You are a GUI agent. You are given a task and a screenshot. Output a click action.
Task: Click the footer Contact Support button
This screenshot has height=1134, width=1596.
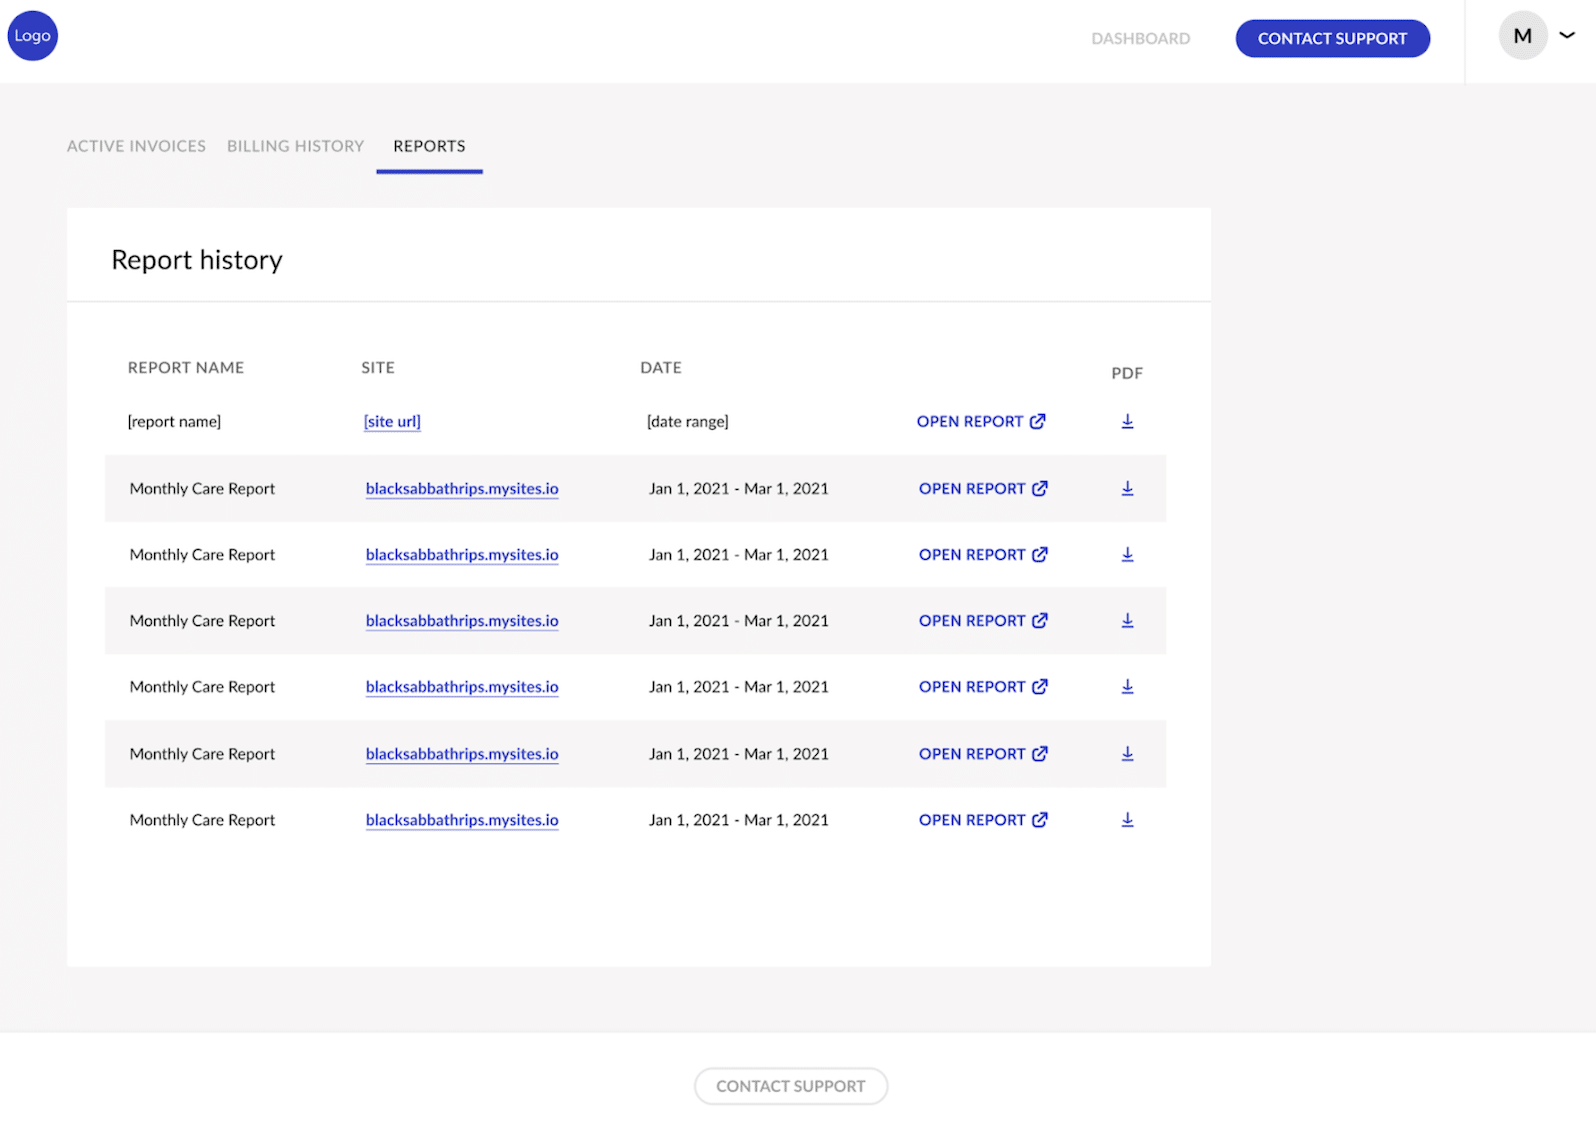point(790,1086)
